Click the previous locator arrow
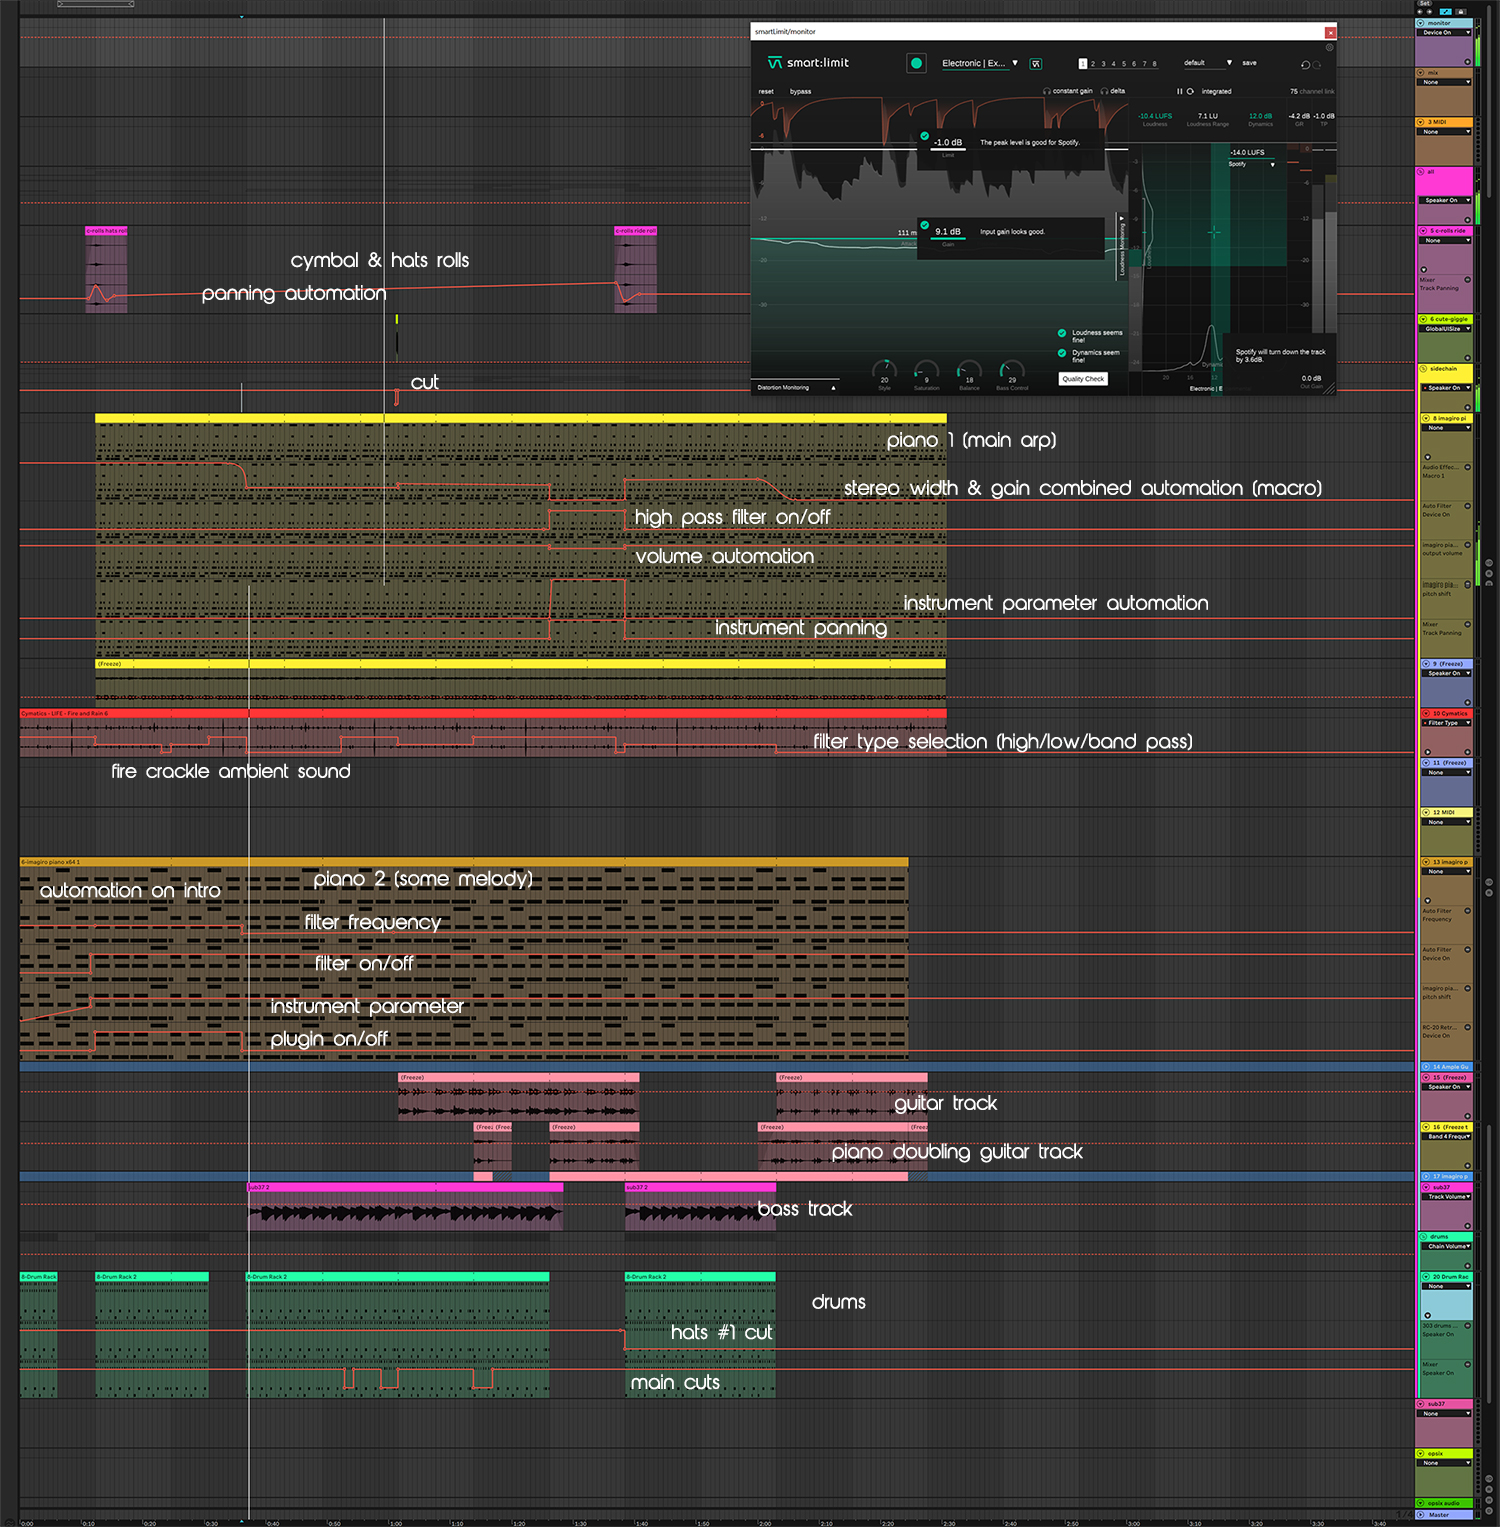The height and width of the screenshot is (1527, 1500). 1420,12
